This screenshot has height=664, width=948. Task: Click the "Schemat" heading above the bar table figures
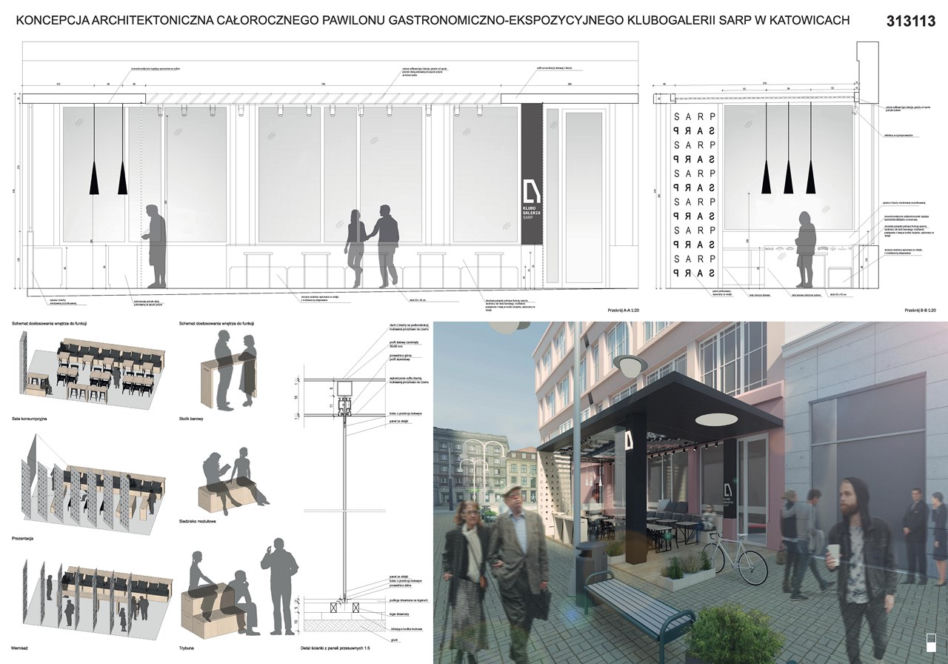216,324
